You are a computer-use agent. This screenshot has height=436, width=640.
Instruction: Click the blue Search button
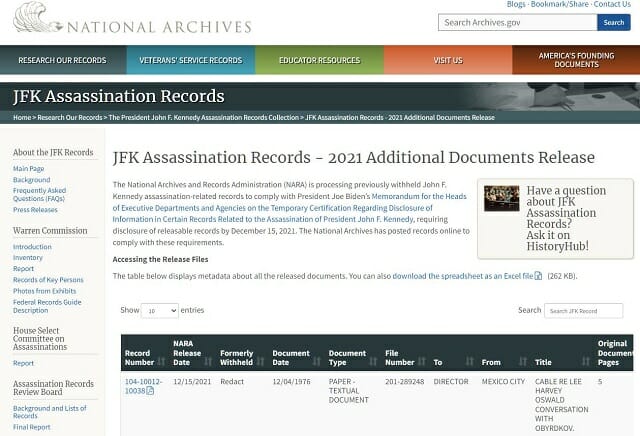tap(613, 22)
